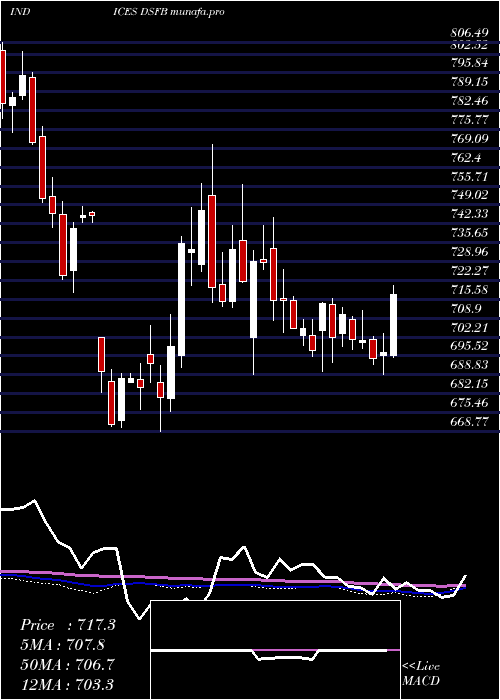Click the 50MA : 706.7 readout

pyautogui.click(x=68, y=664)
